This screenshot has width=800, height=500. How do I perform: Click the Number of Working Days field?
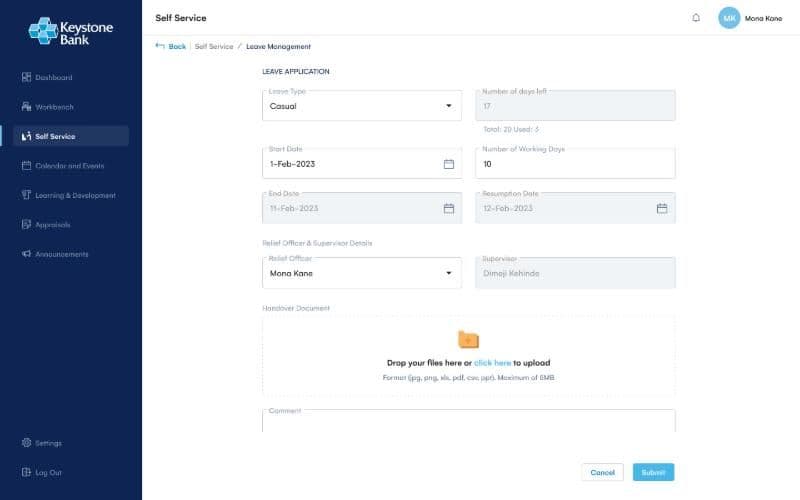click(575, 163)
